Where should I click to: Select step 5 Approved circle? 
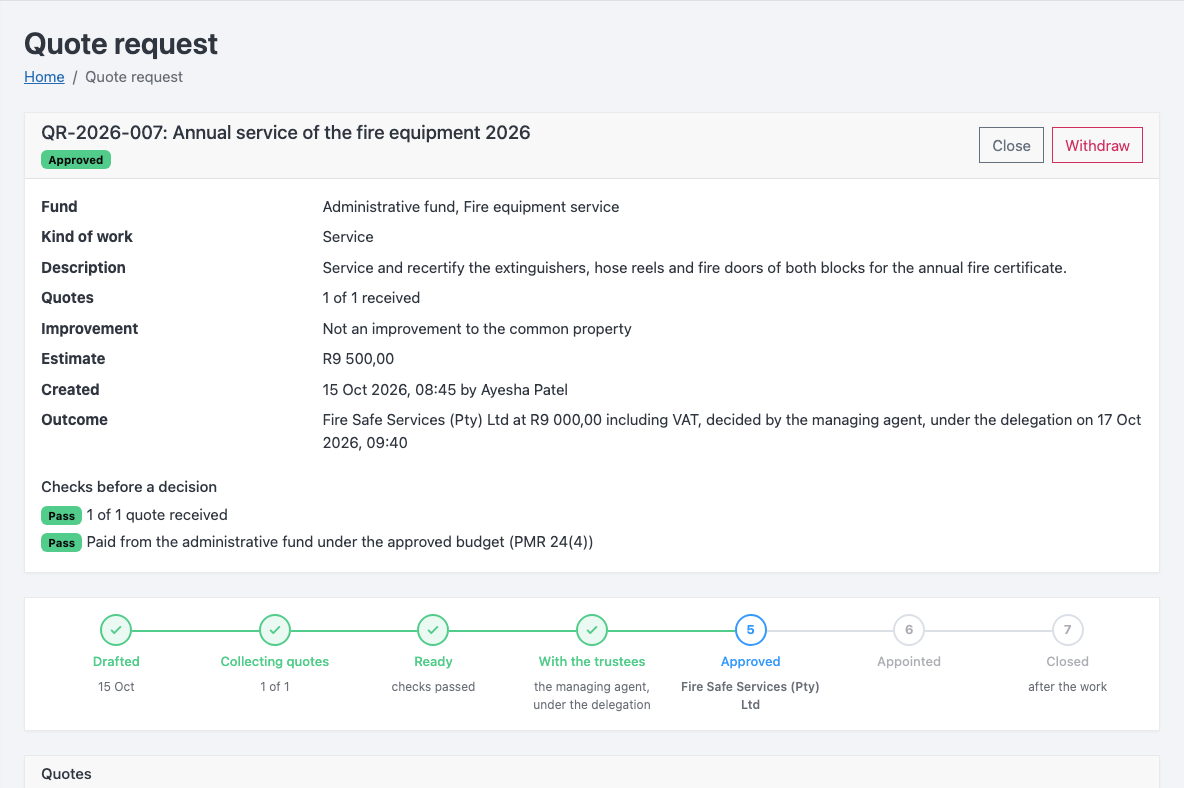751,629
